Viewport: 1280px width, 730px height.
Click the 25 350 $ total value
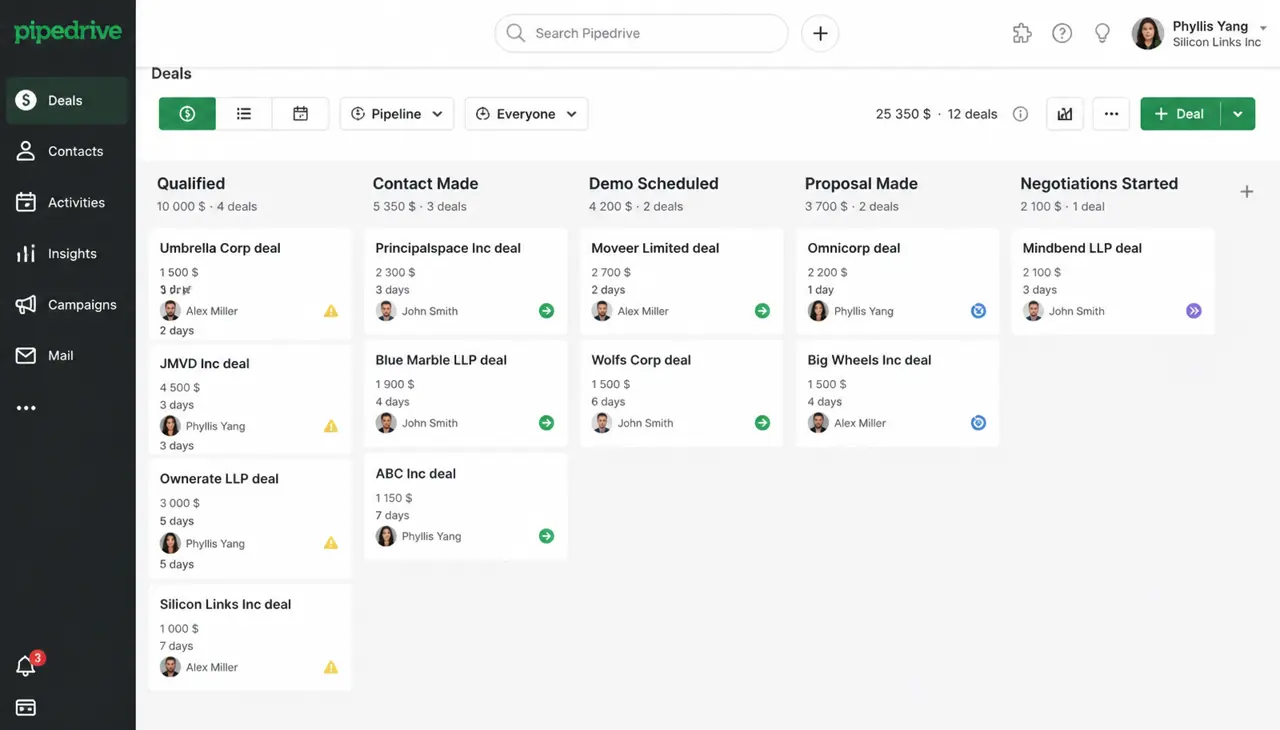tap(903, 114)
